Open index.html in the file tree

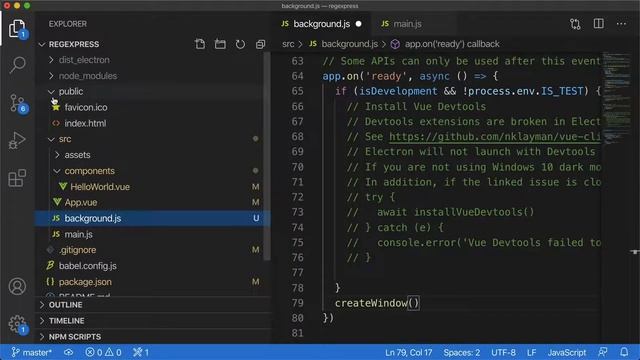point(85,123)
